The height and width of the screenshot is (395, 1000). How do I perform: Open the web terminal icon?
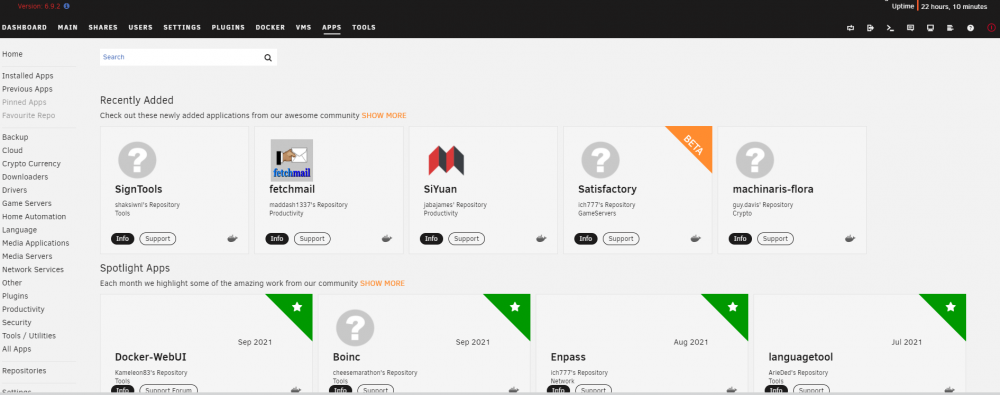coord(890,28)
